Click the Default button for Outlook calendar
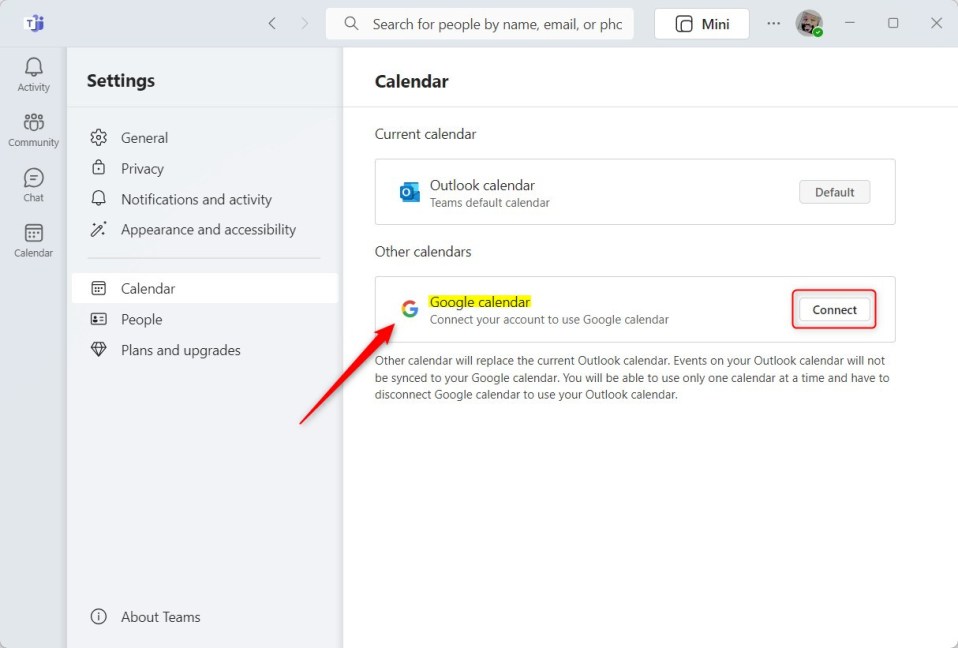 click(834, 192)
